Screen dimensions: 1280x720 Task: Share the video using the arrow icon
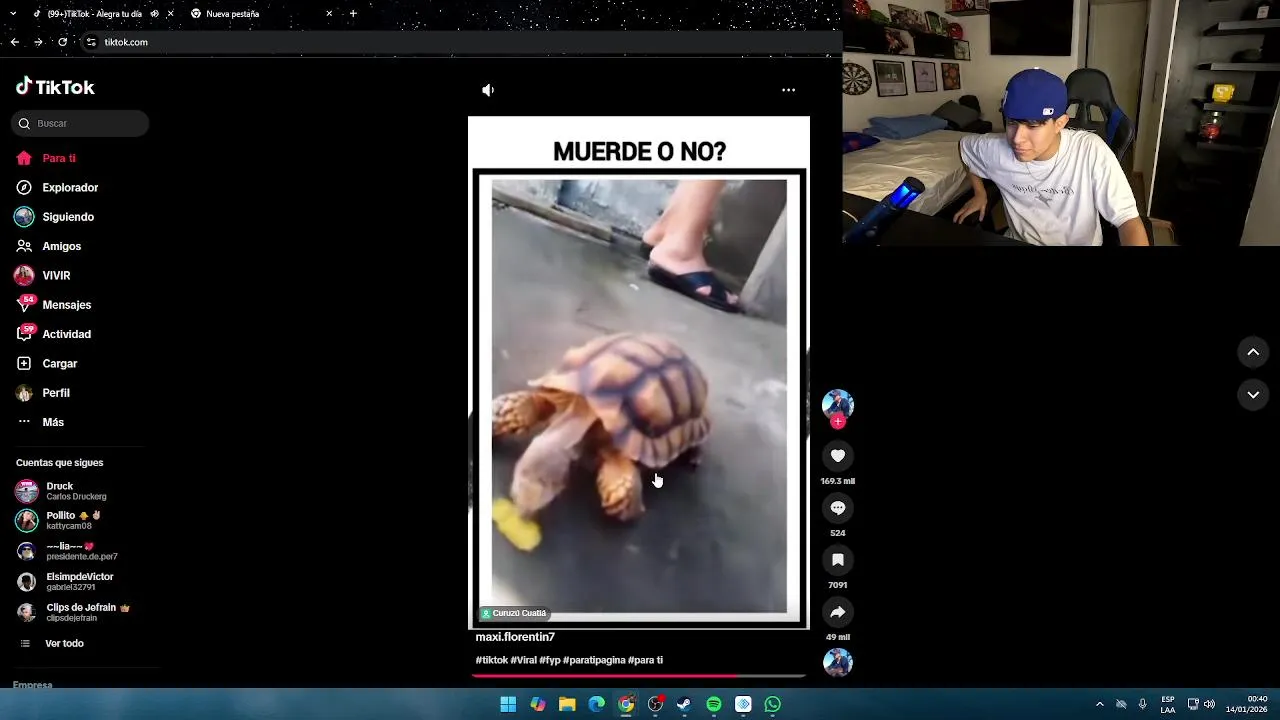[838, 612]
